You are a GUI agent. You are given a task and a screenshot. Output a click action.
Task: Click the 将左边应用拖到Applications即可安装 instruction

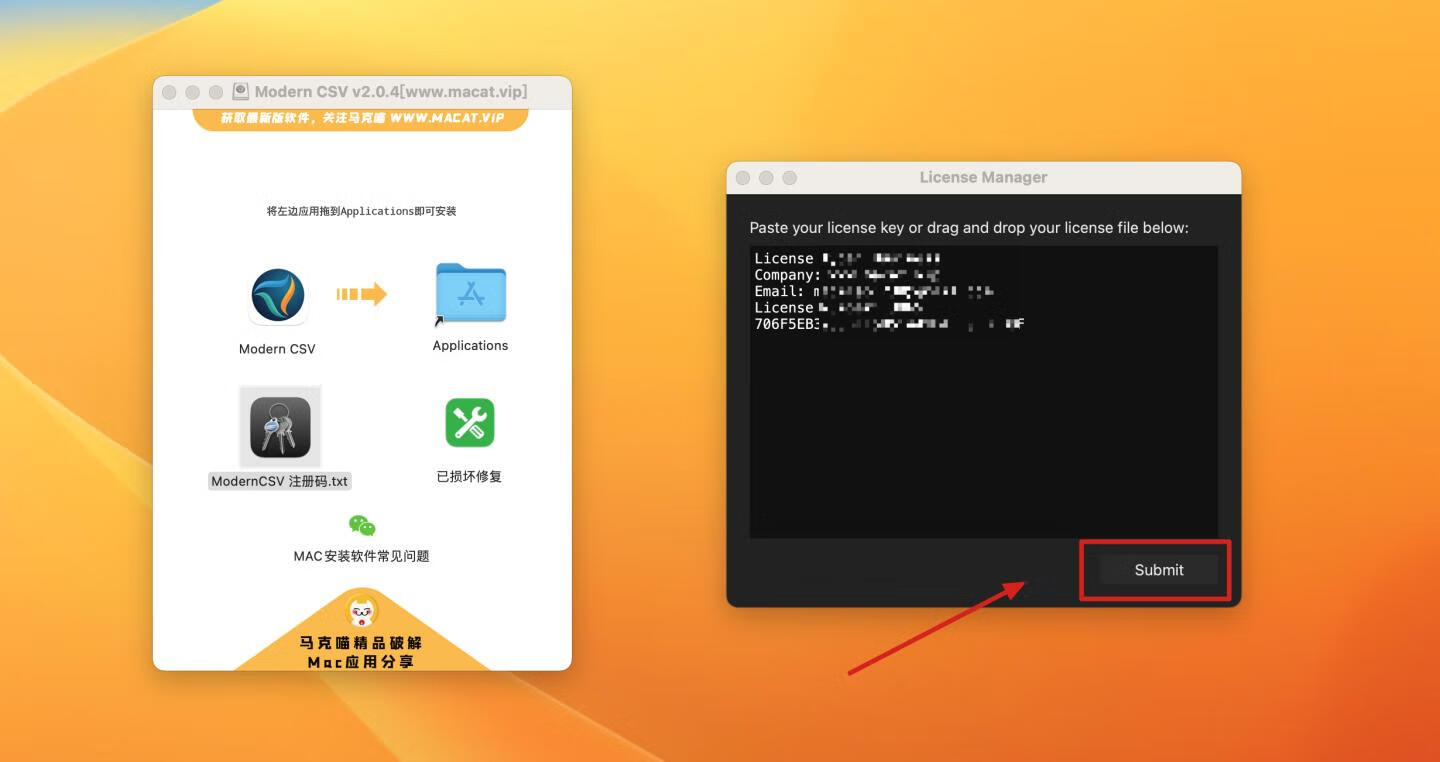pos(361,211)
